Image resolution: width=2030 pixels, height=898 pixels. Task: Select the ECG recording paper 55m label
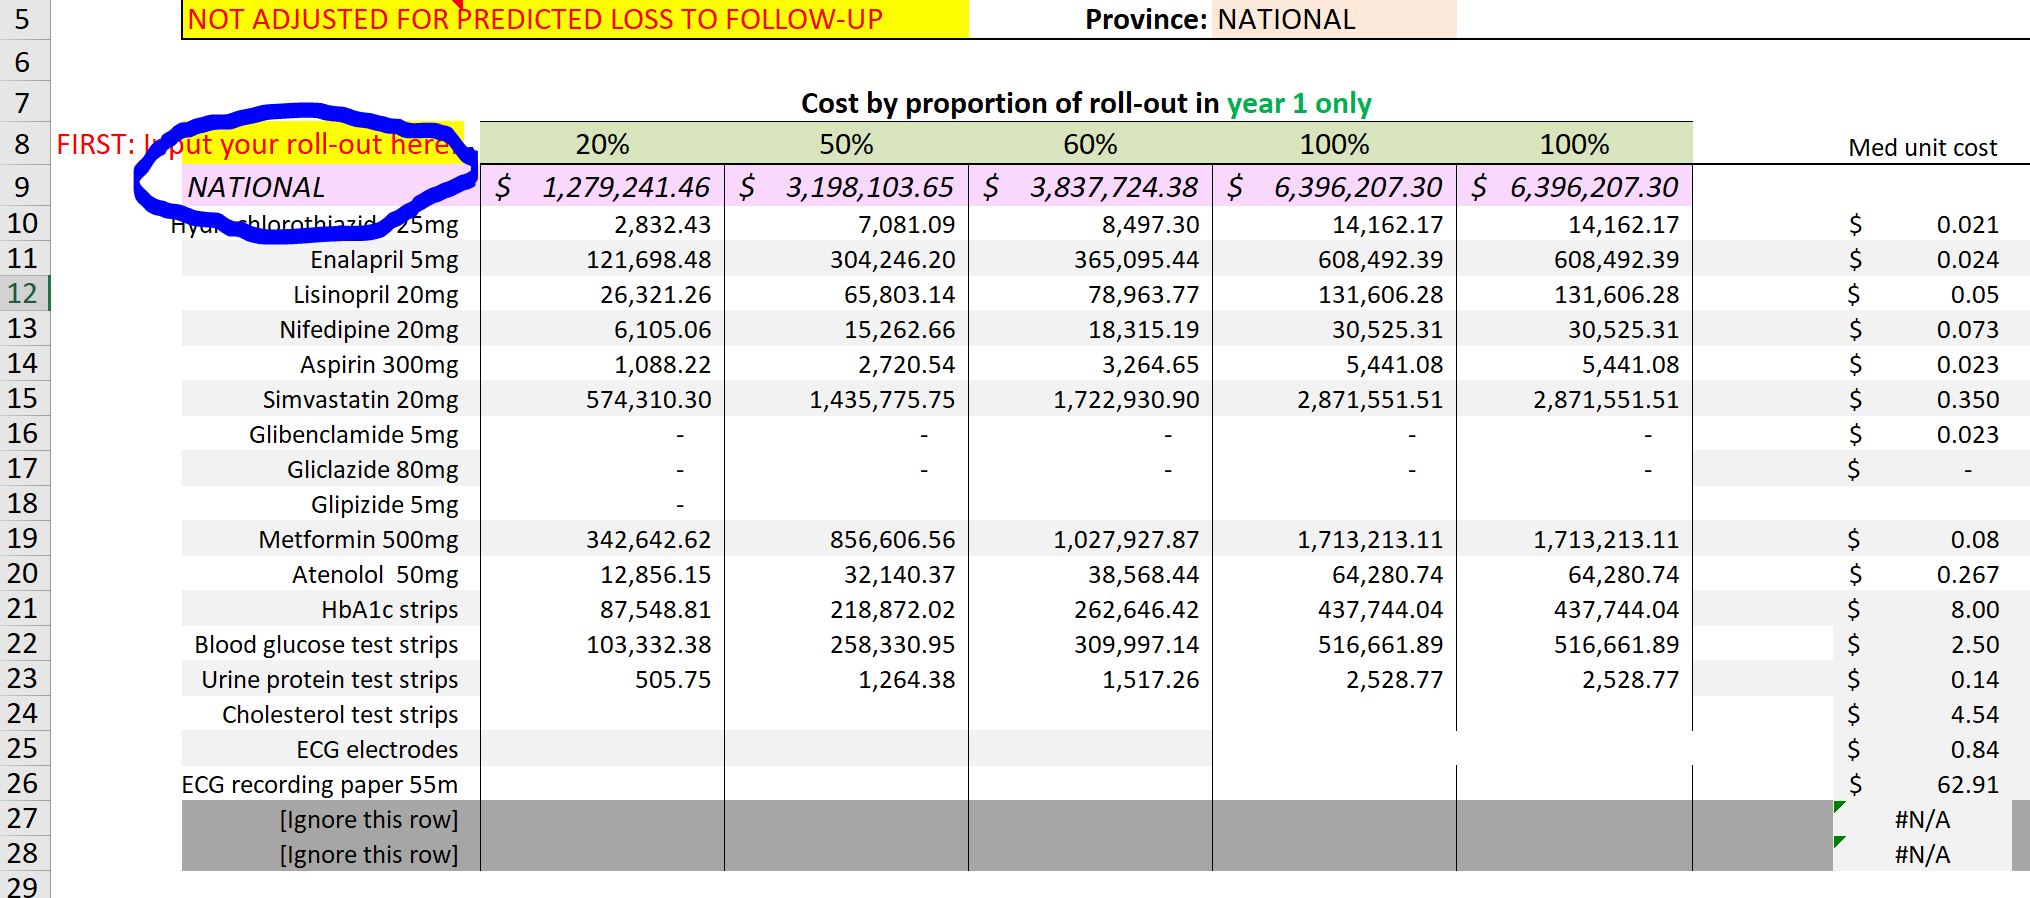[x=319, y=785]
